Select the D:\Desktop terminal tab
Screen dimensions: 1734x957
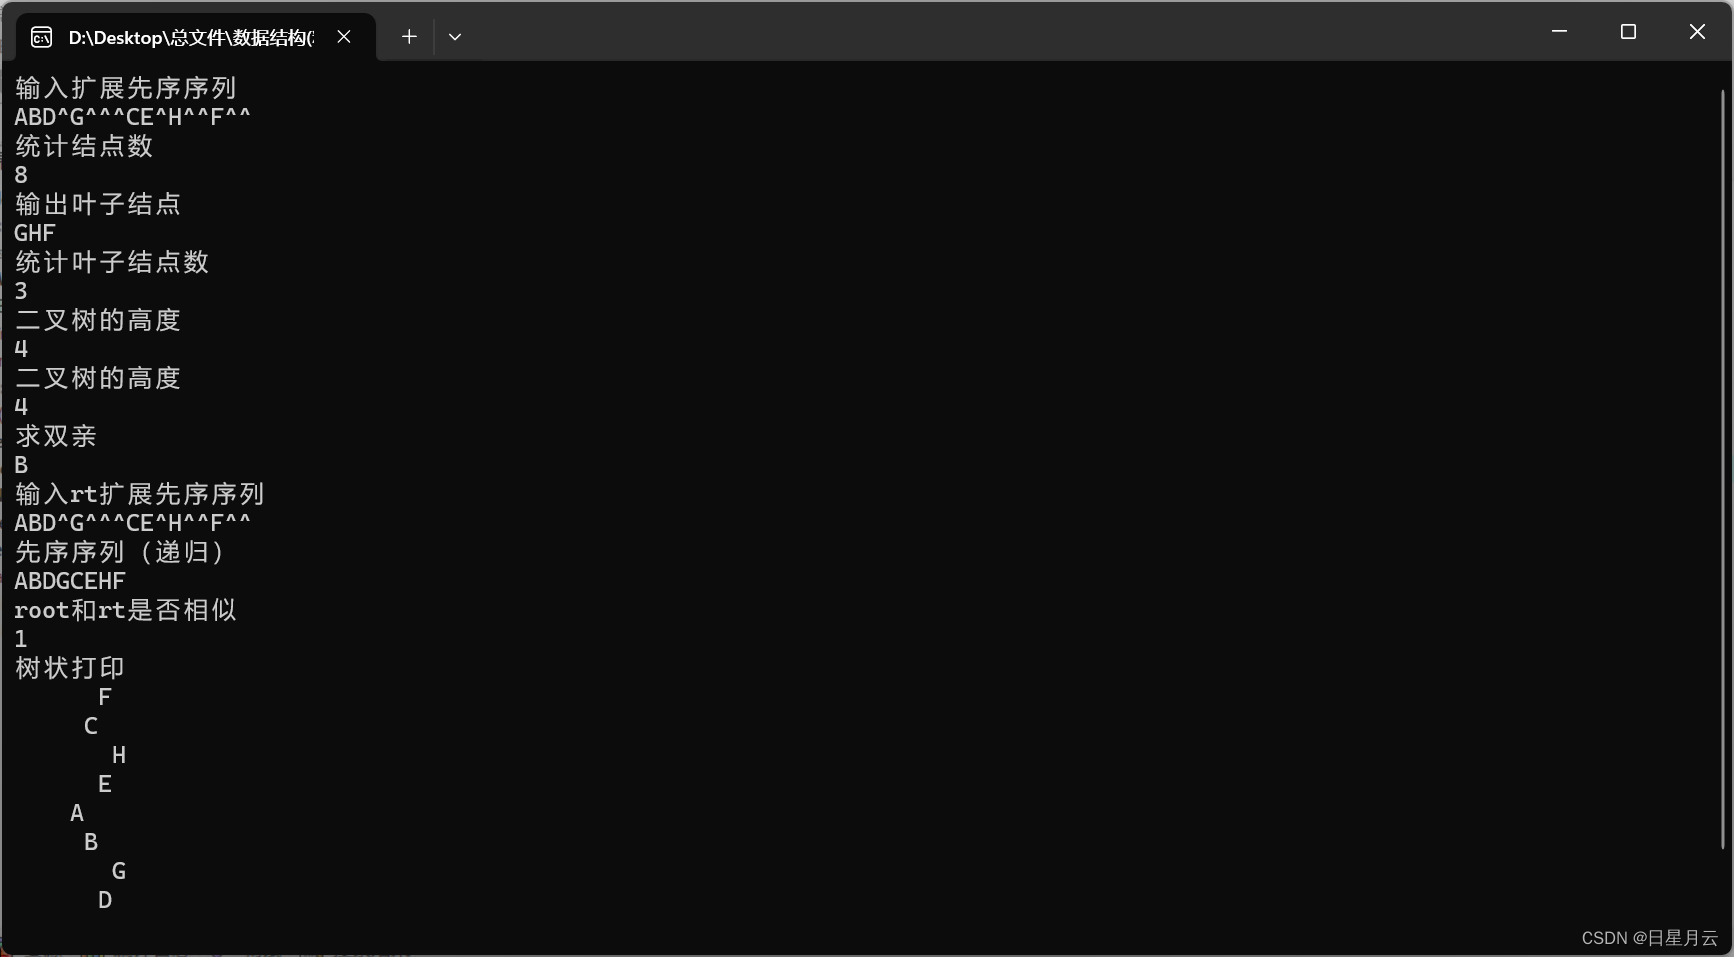point(196,37)
